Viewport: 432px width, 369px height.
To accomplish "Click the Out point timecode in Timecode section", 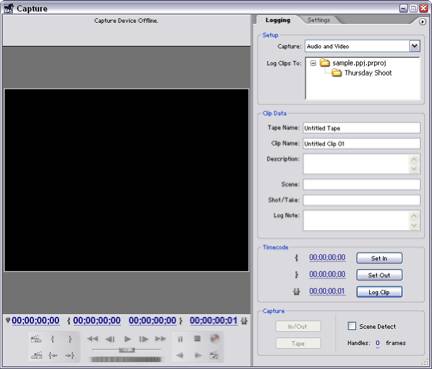I will click(x=327, y=274).
